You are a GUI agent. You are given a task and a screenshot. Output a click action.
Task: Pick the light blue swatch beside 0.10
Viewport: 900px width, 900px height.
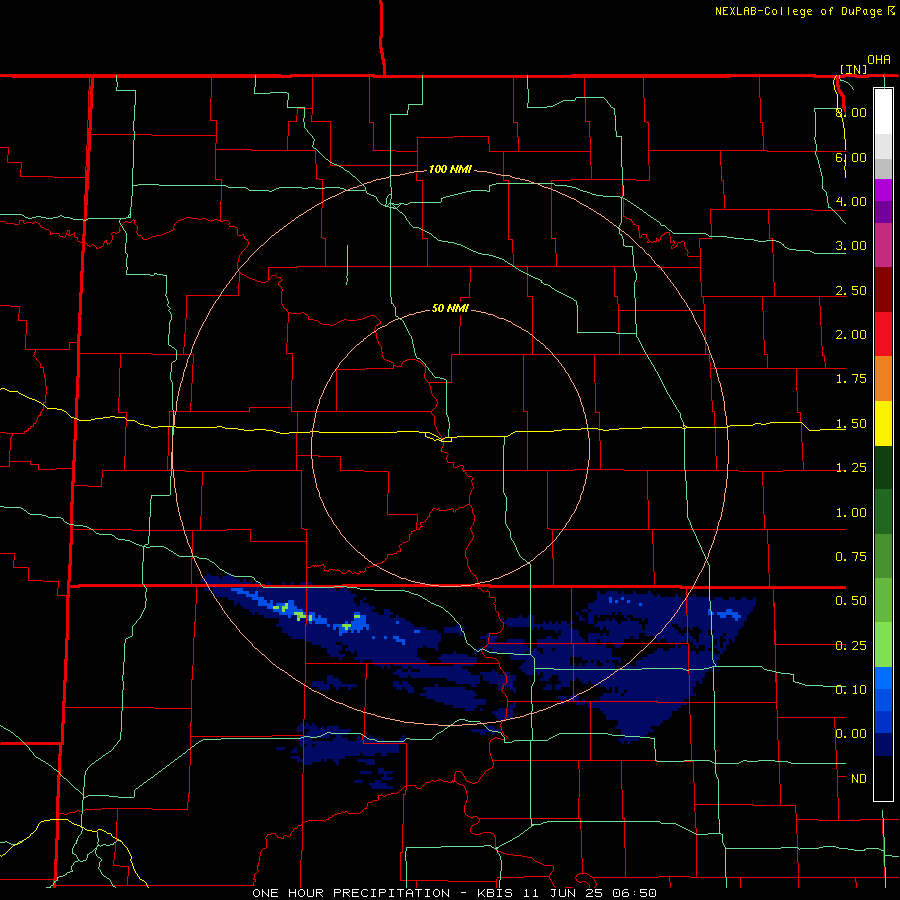pos(883,678)
